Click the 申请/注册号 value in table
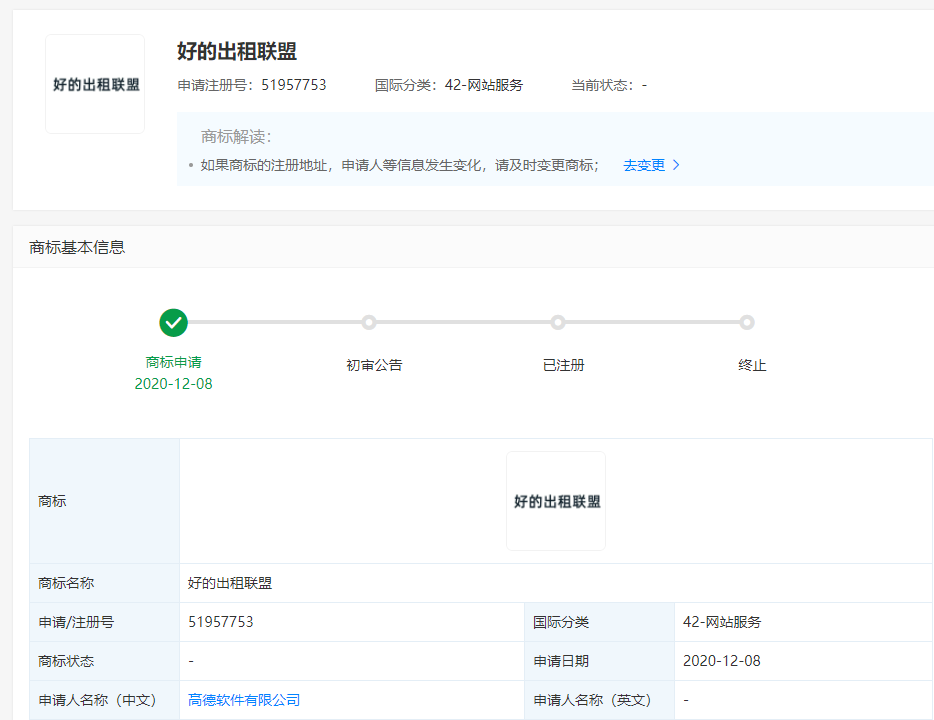 [221, 622]
